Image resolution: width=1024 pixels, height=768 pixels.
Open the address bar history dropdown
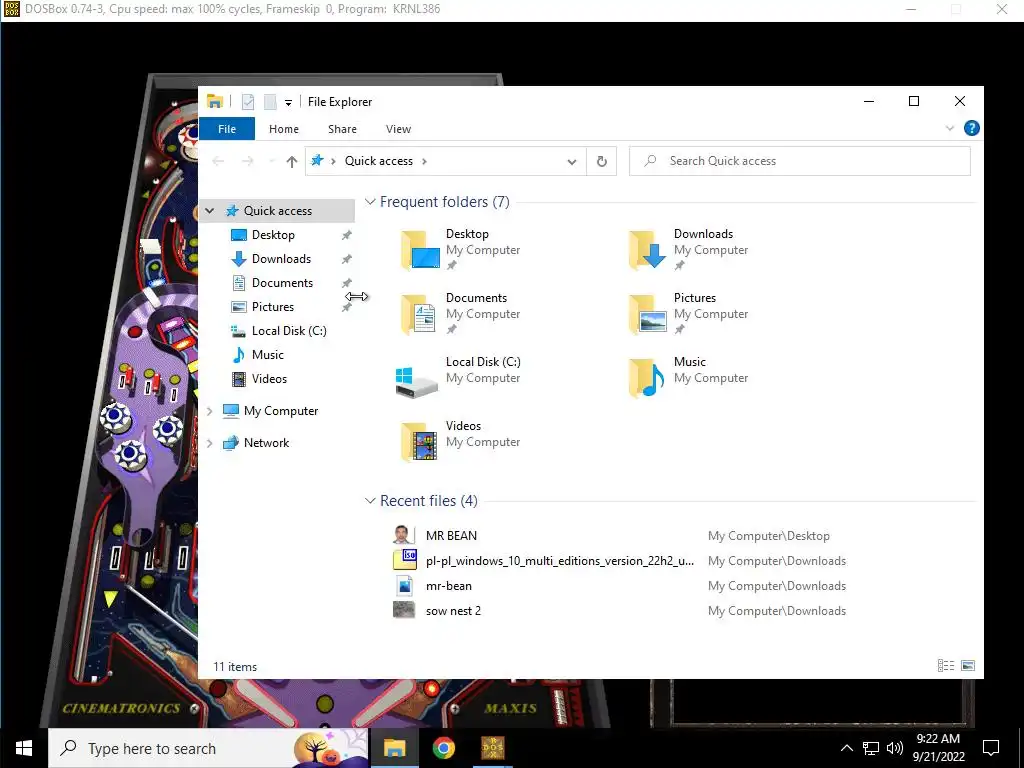pos(571,161)
